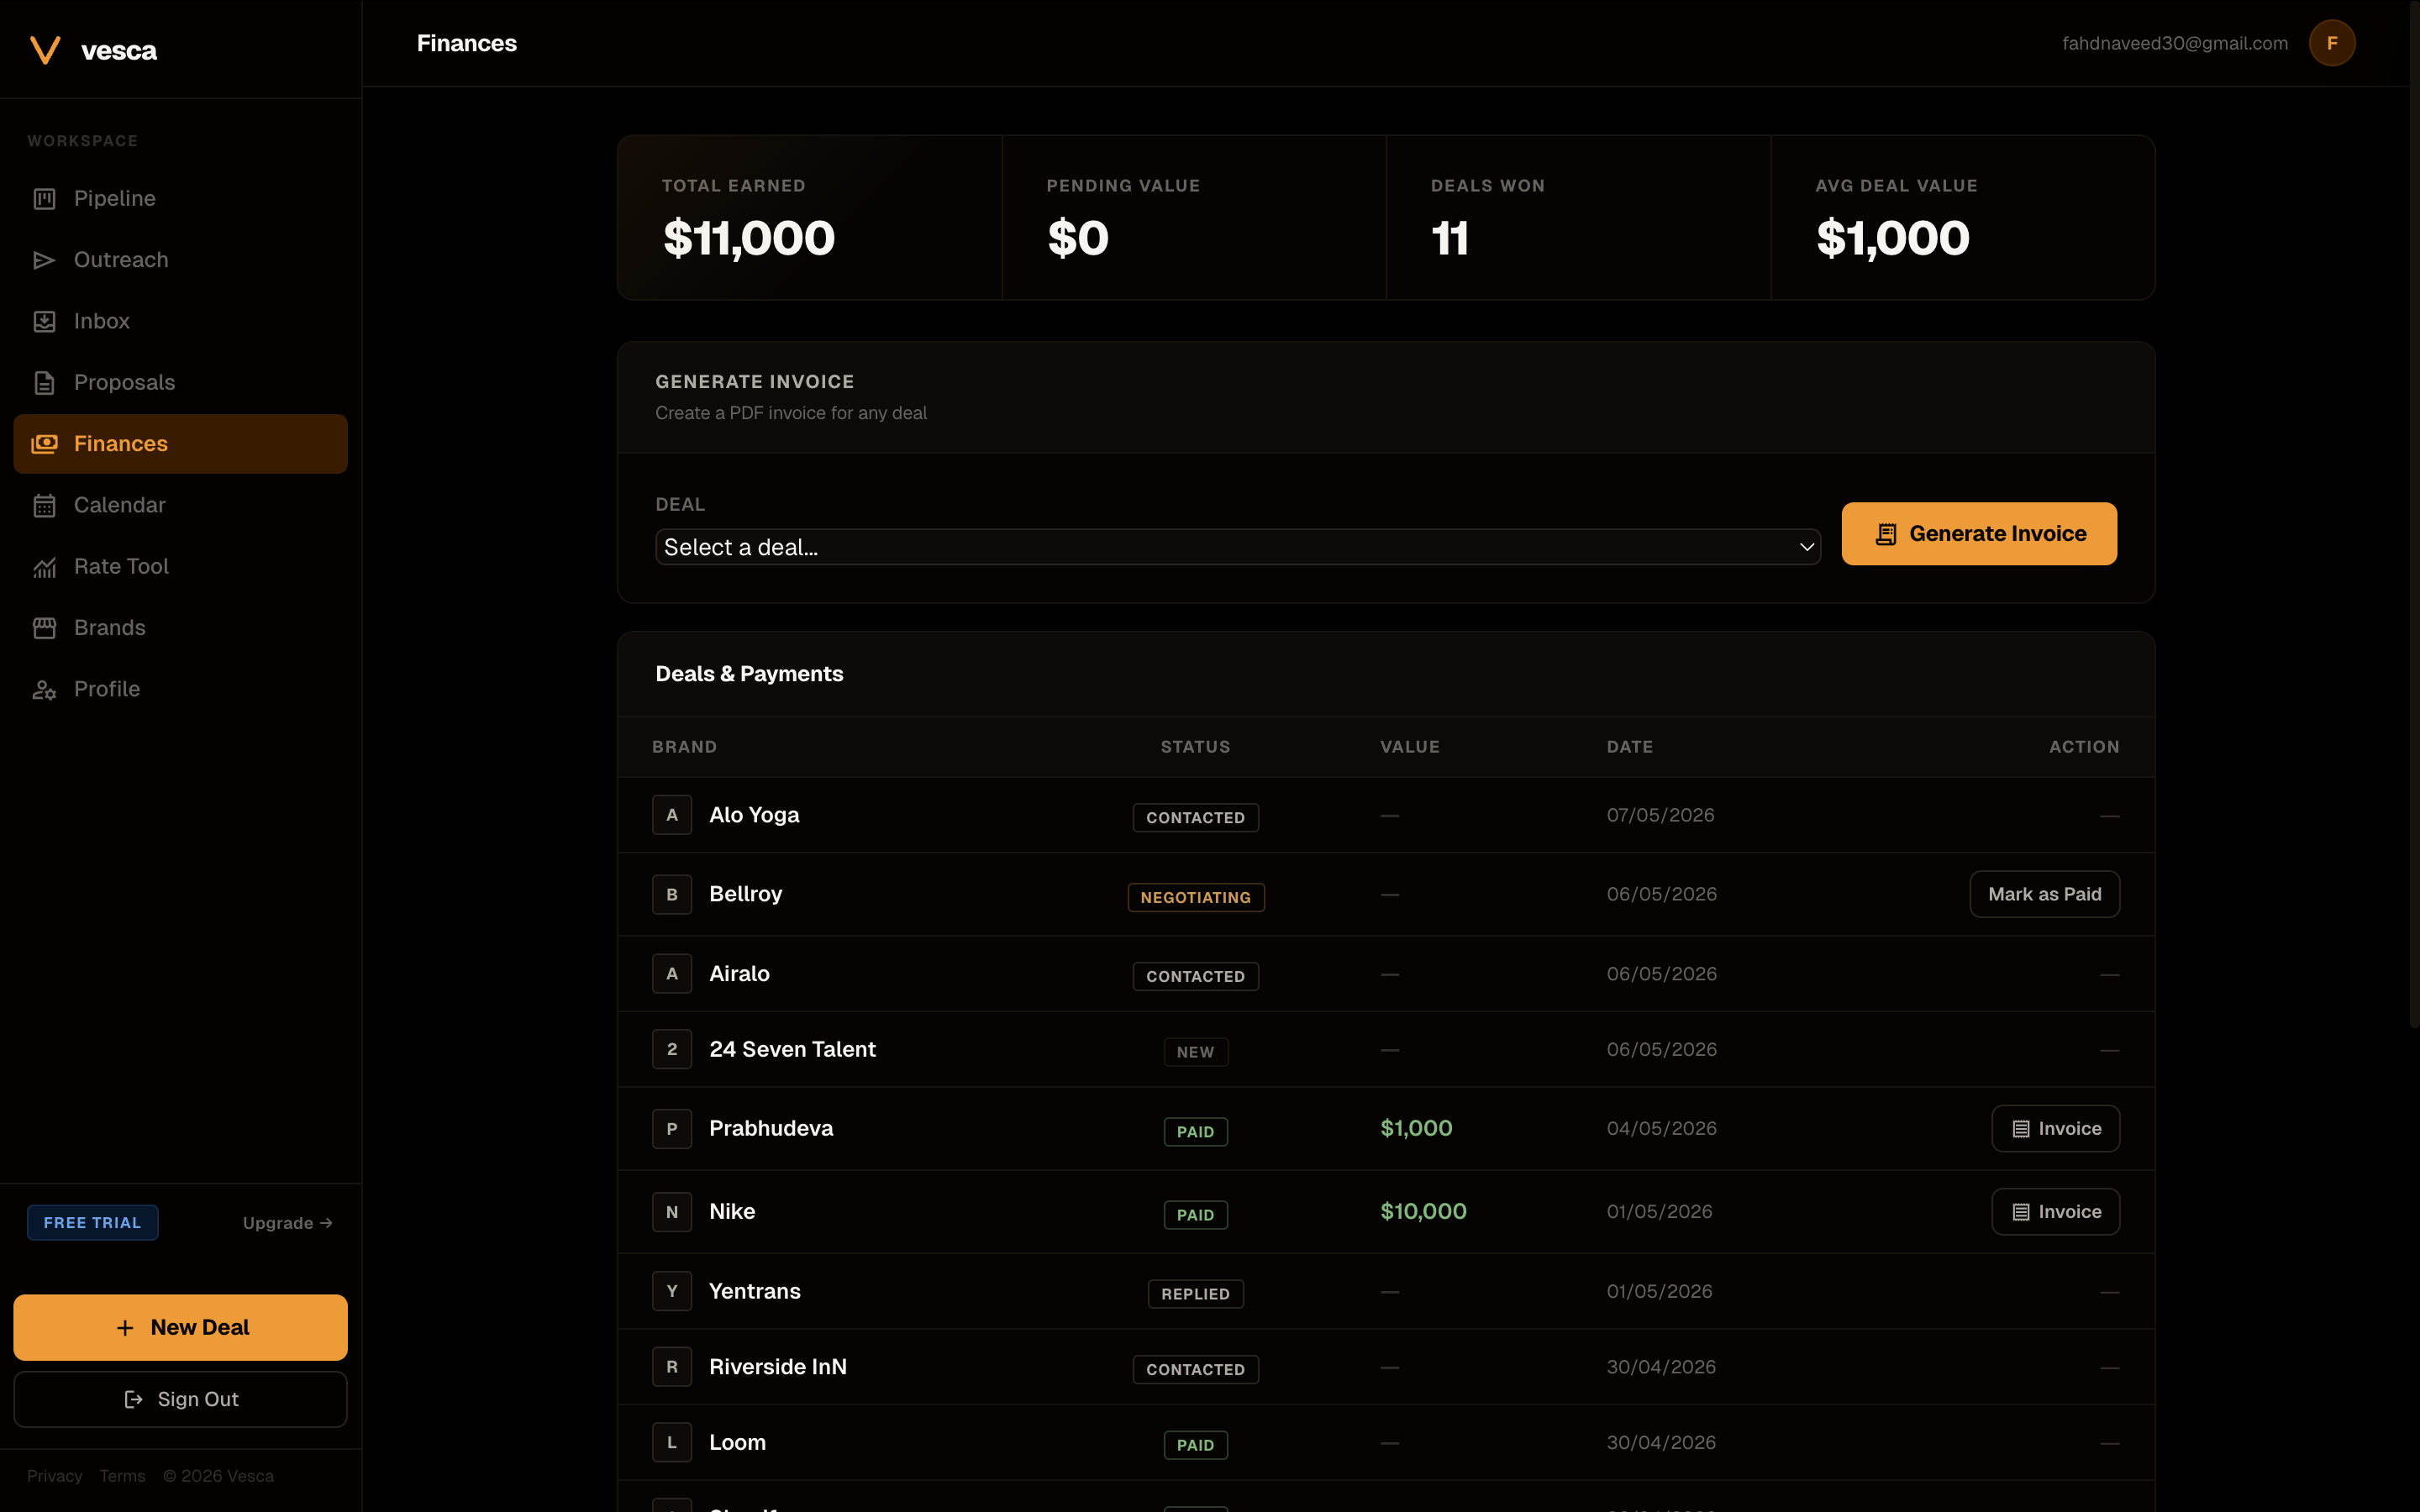
Task: Open the Nike Invoice button
Action: (x=2055, y=1212)
